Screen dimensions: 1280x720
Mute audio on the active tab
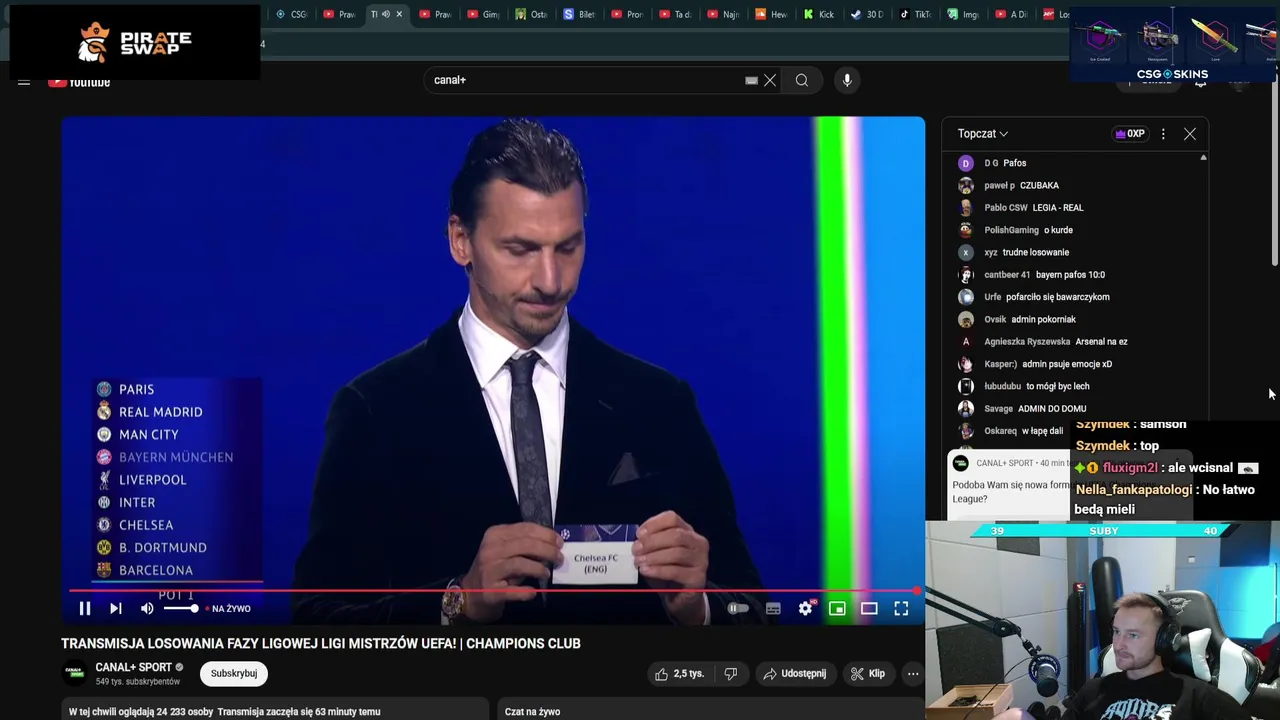pos(384,14)
